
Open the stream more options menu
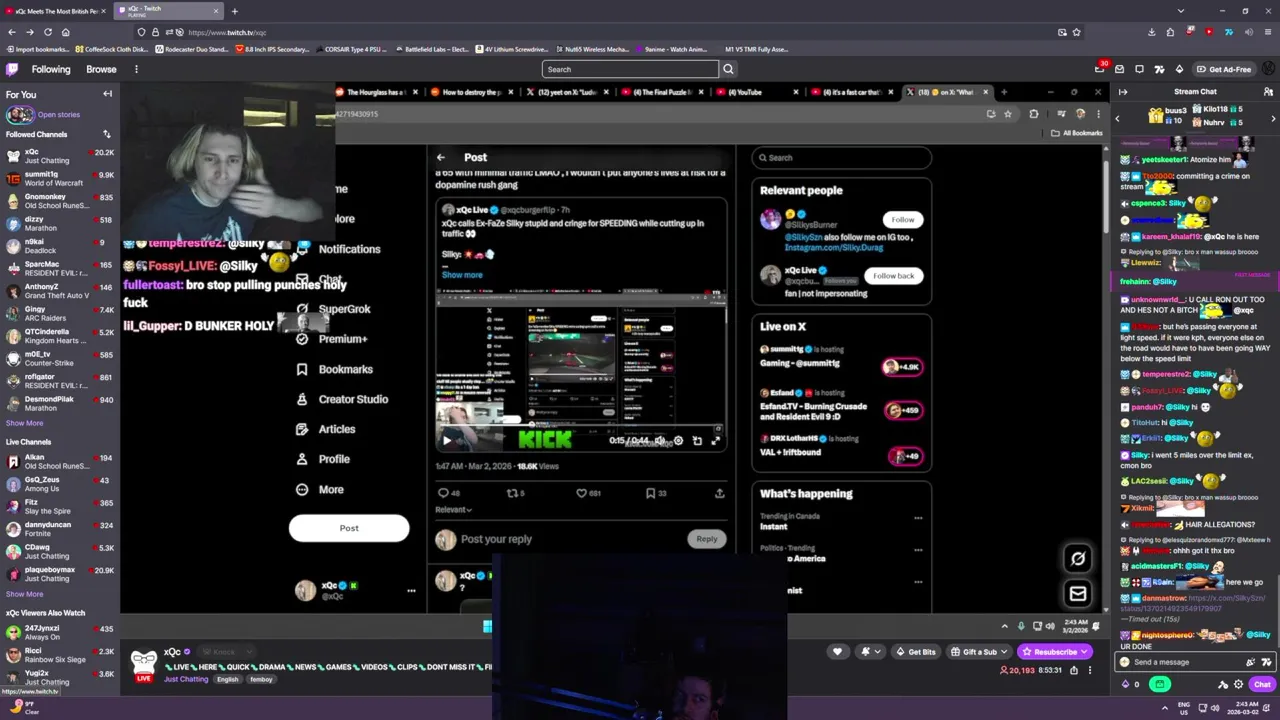point(1090,670)
